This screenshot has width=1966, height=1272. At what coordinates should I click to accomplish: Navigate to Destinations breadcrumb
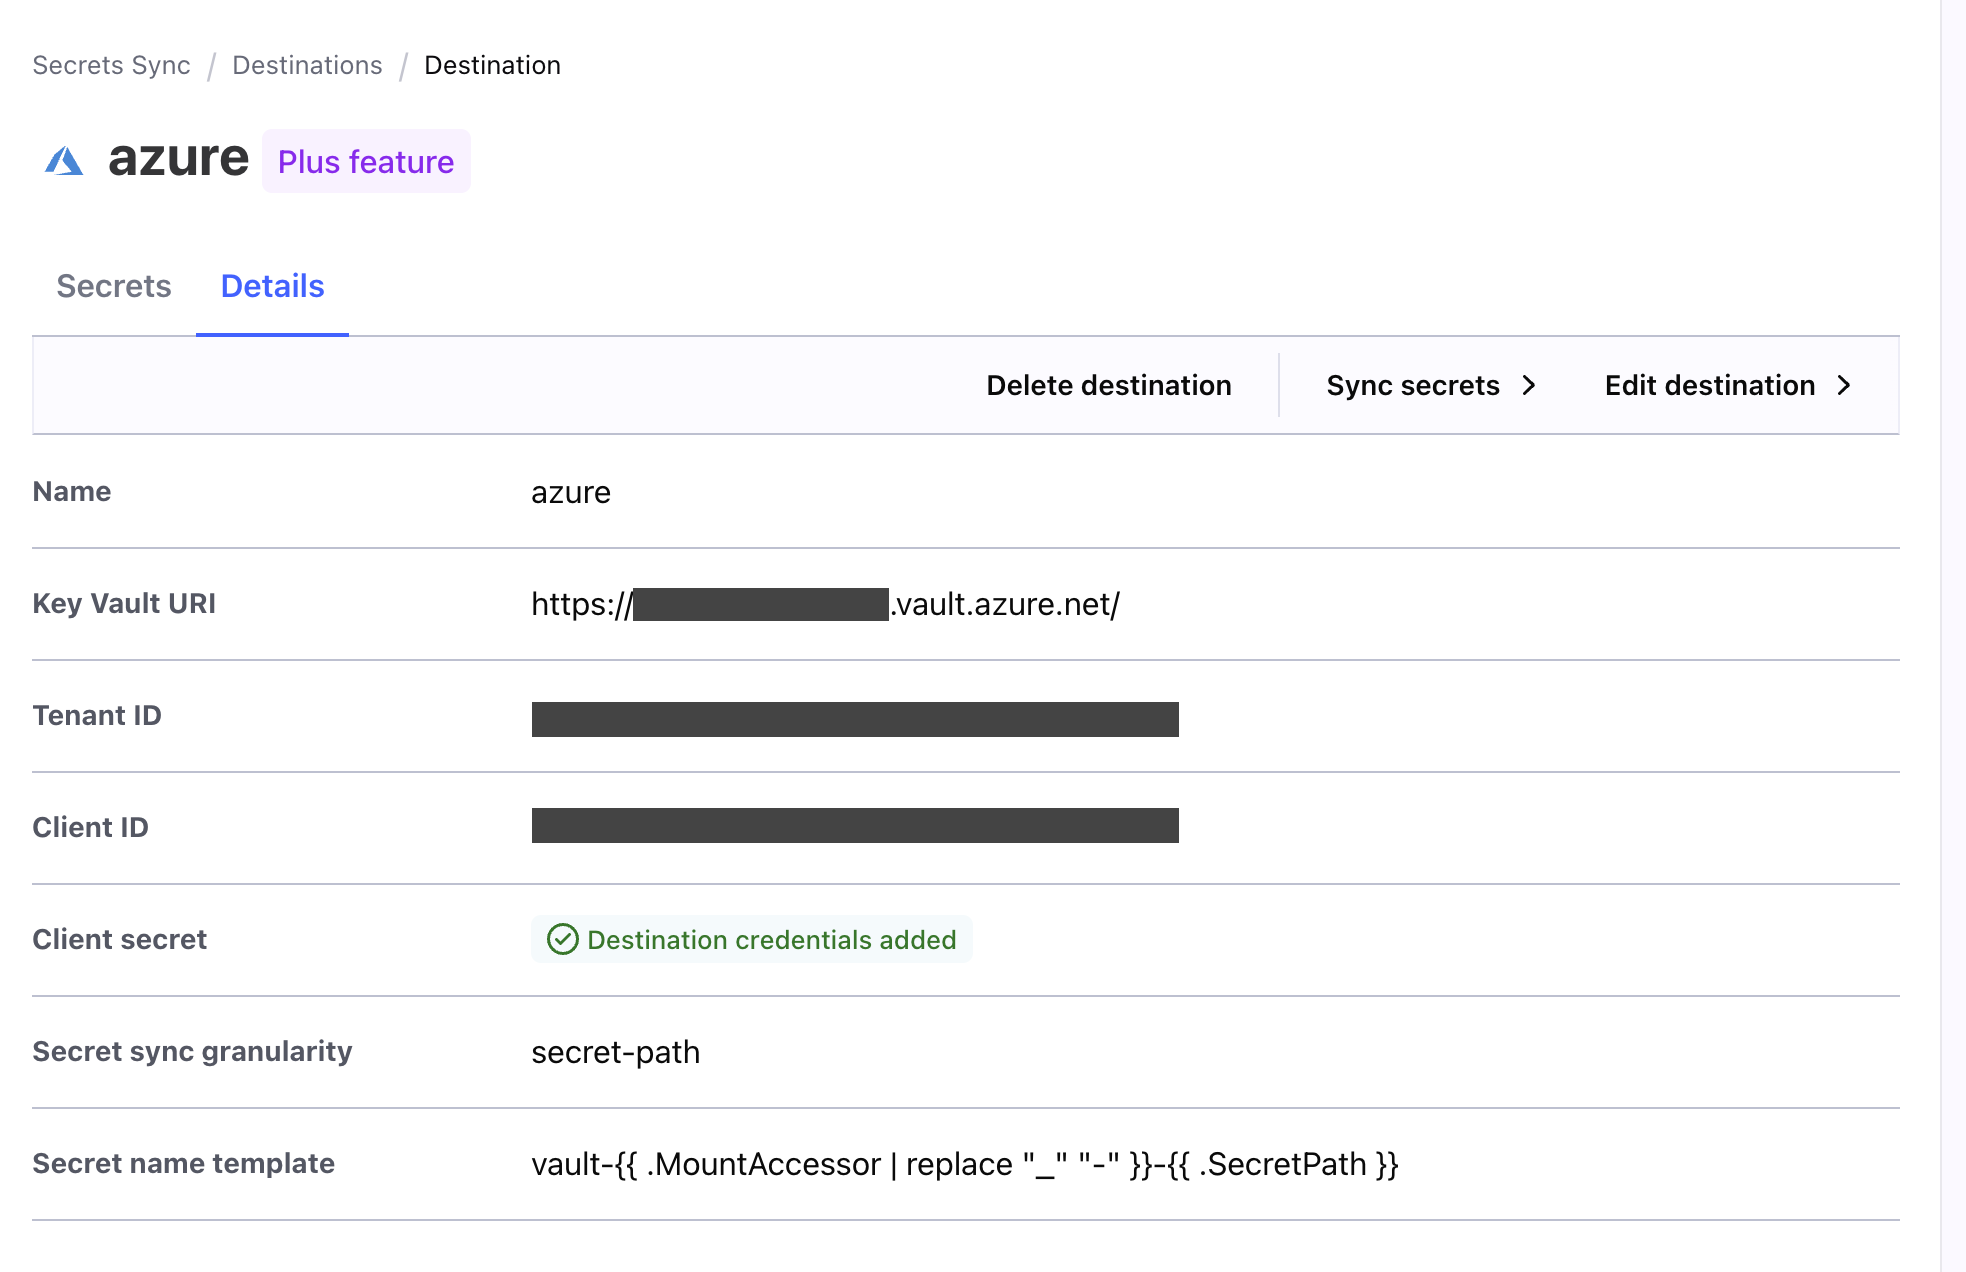pos(307,65)
